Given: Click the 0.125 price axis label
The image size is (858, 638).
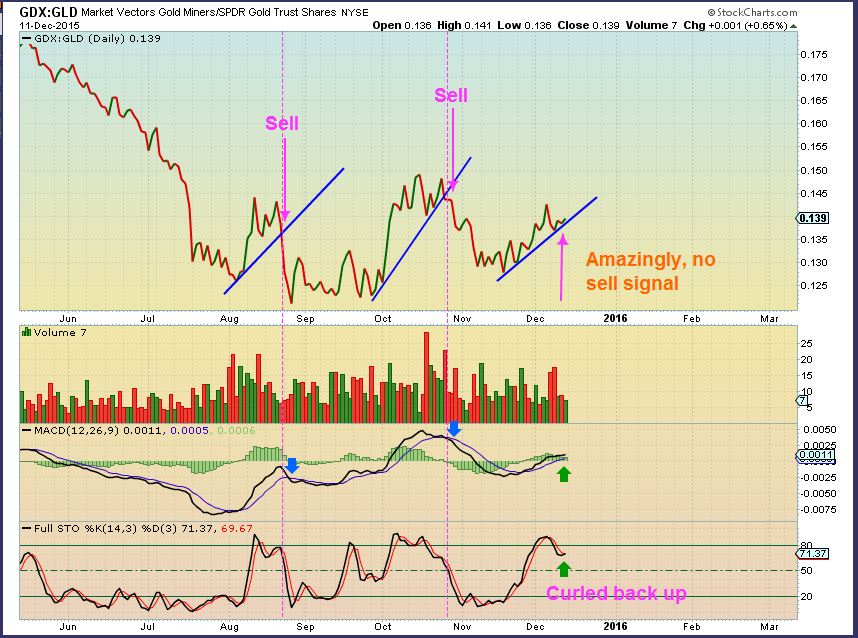Looking at the screenshot, I should (x=814, y=286).
